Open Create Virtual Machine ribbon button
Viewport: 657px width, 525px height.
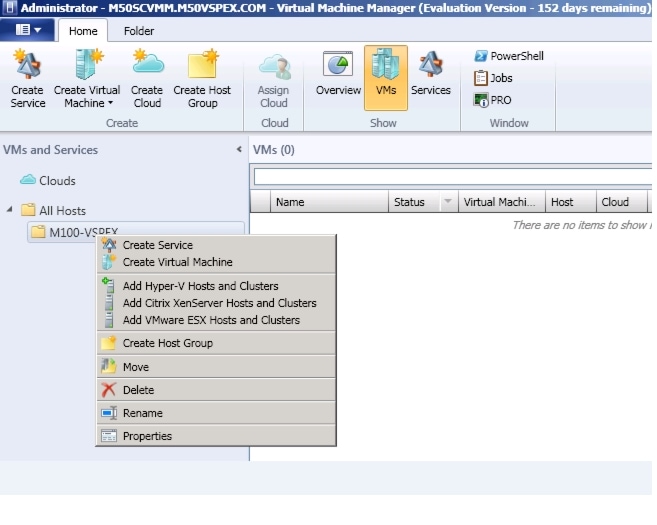pos(87,78)
